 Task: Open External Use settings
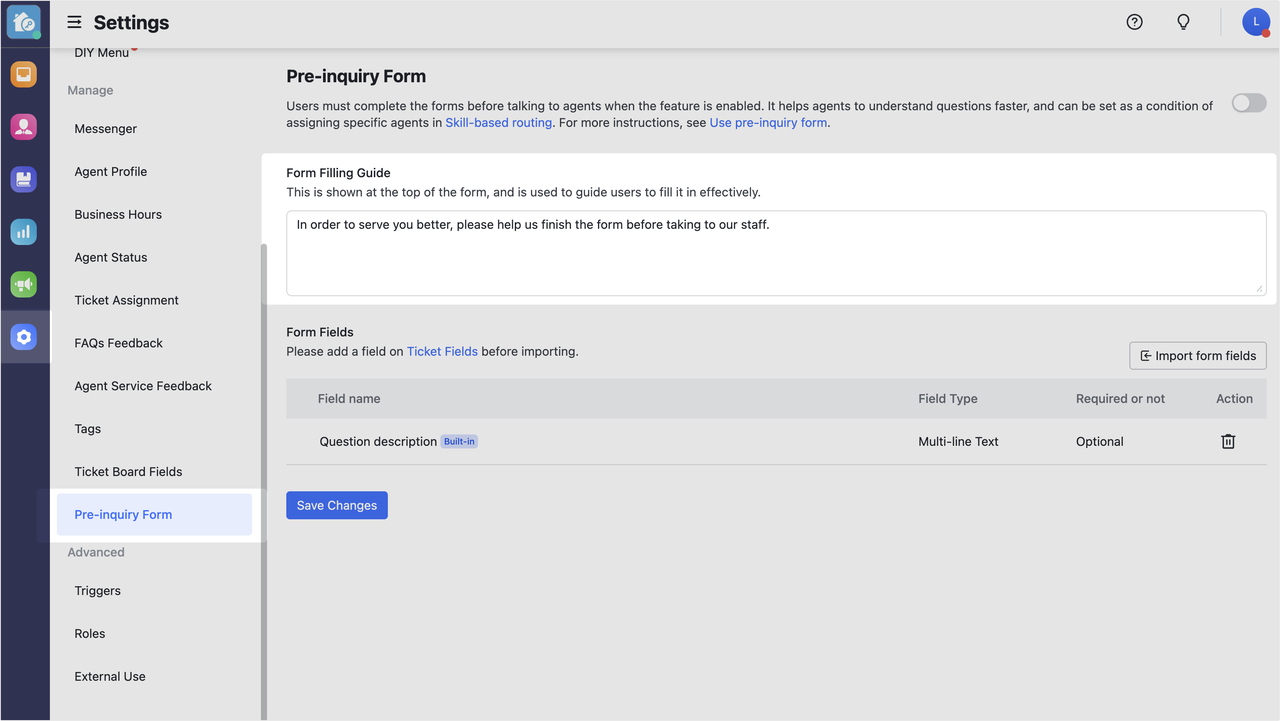[x=110, y=678]
